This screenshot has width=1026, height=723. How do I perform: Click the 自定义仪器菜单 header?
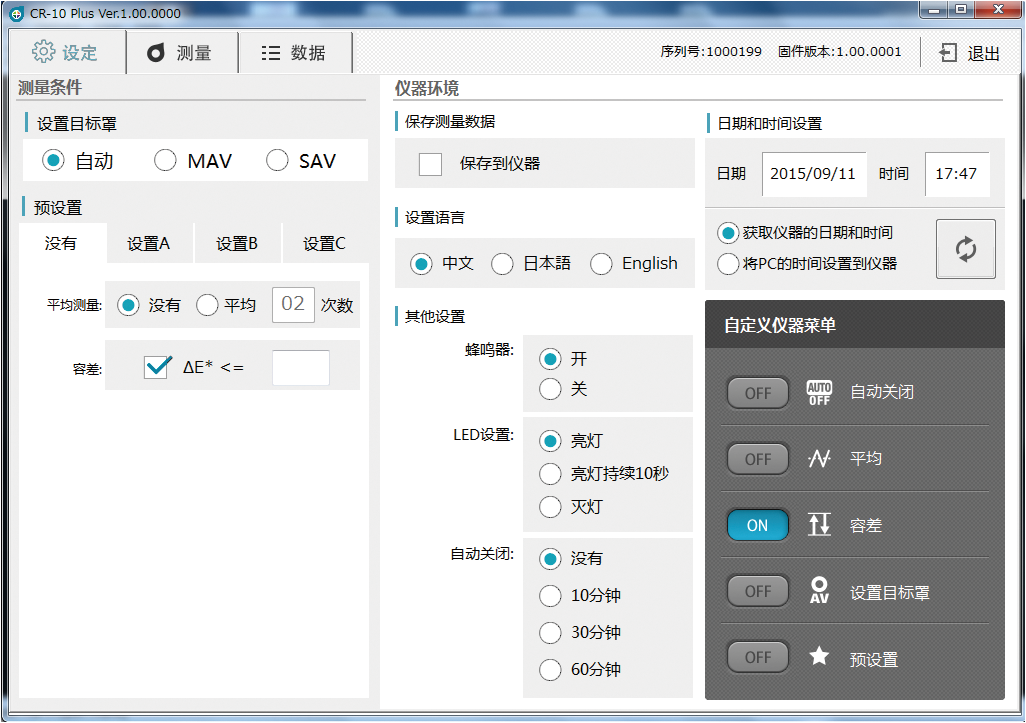tap(855, 325)
